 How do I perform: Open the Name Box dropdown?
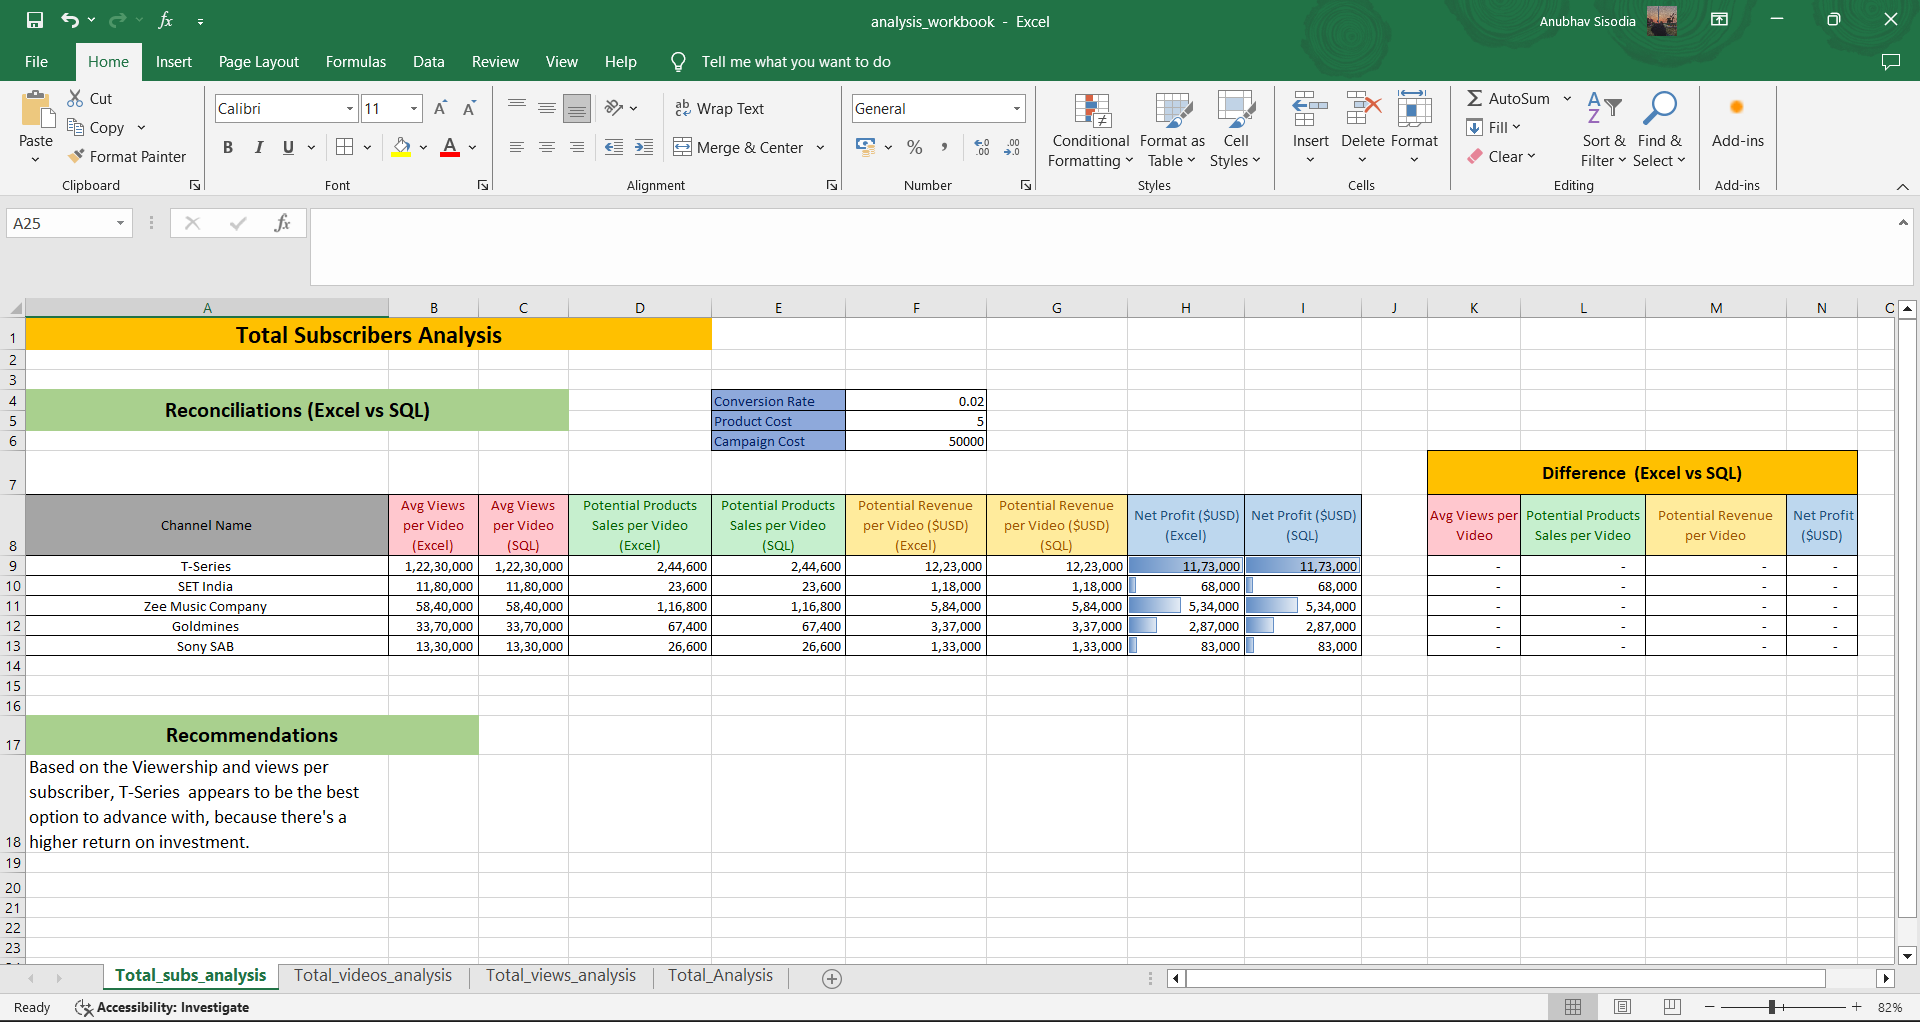click(120, 223)
